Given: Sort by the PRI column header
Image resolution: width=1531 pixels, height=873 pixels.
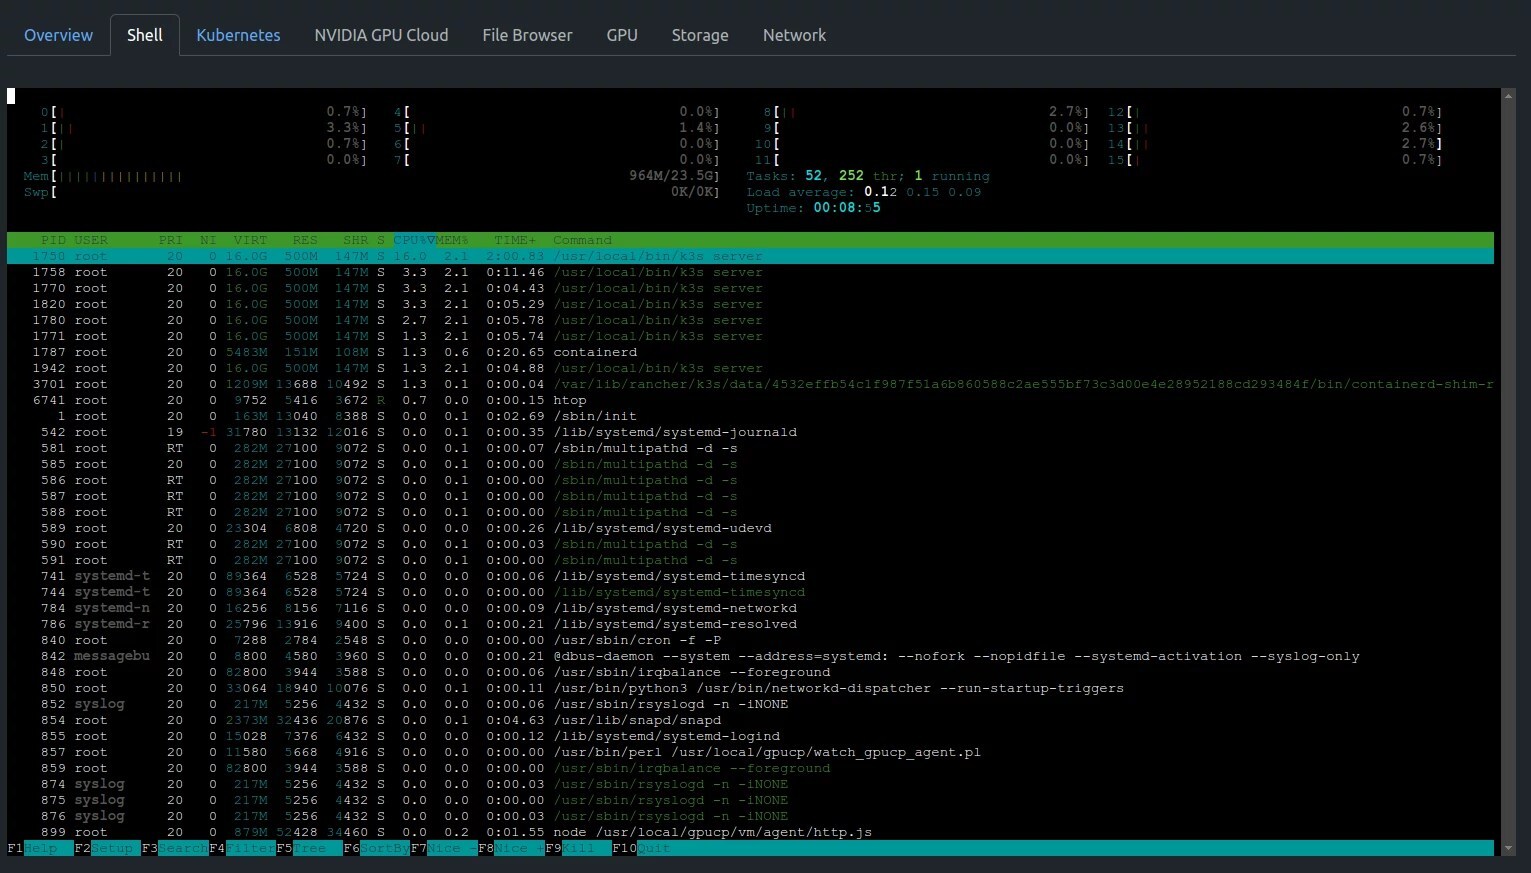Looking at the screenshot, I should (171, 240).
